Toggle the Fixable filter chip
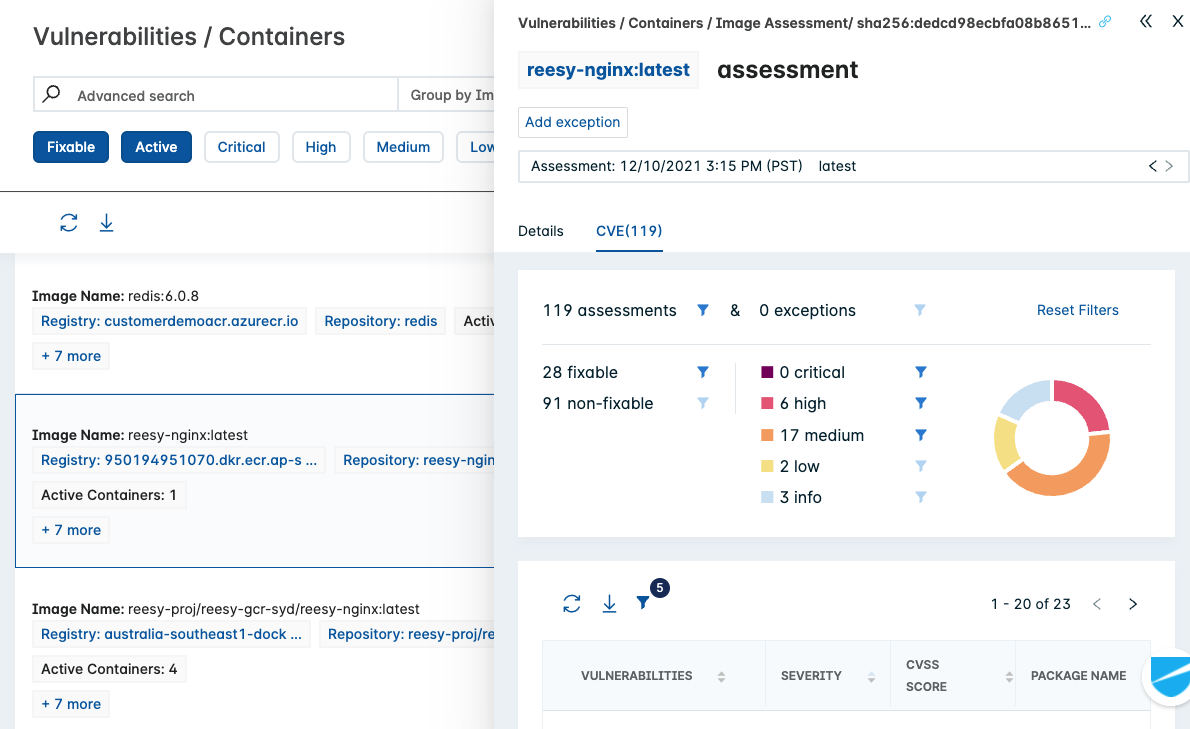The width and height of the screenshot is (1190, 729). (71, 147)
